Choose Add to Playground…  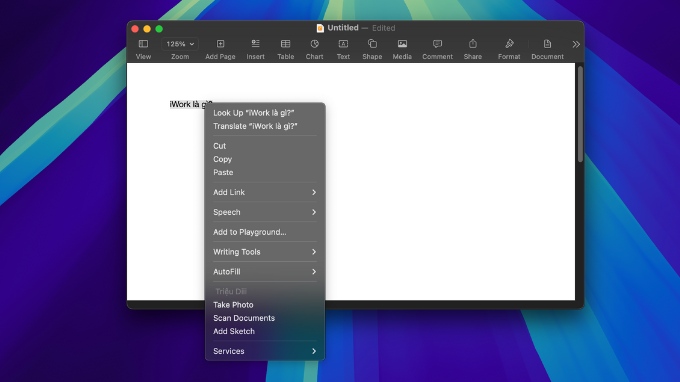[x=265, y=232]
